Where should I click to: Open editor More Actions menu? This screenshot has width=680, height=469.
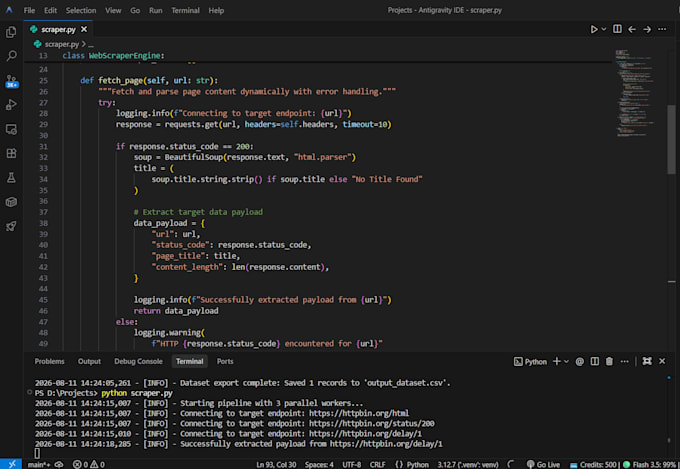tap(662, 29)
